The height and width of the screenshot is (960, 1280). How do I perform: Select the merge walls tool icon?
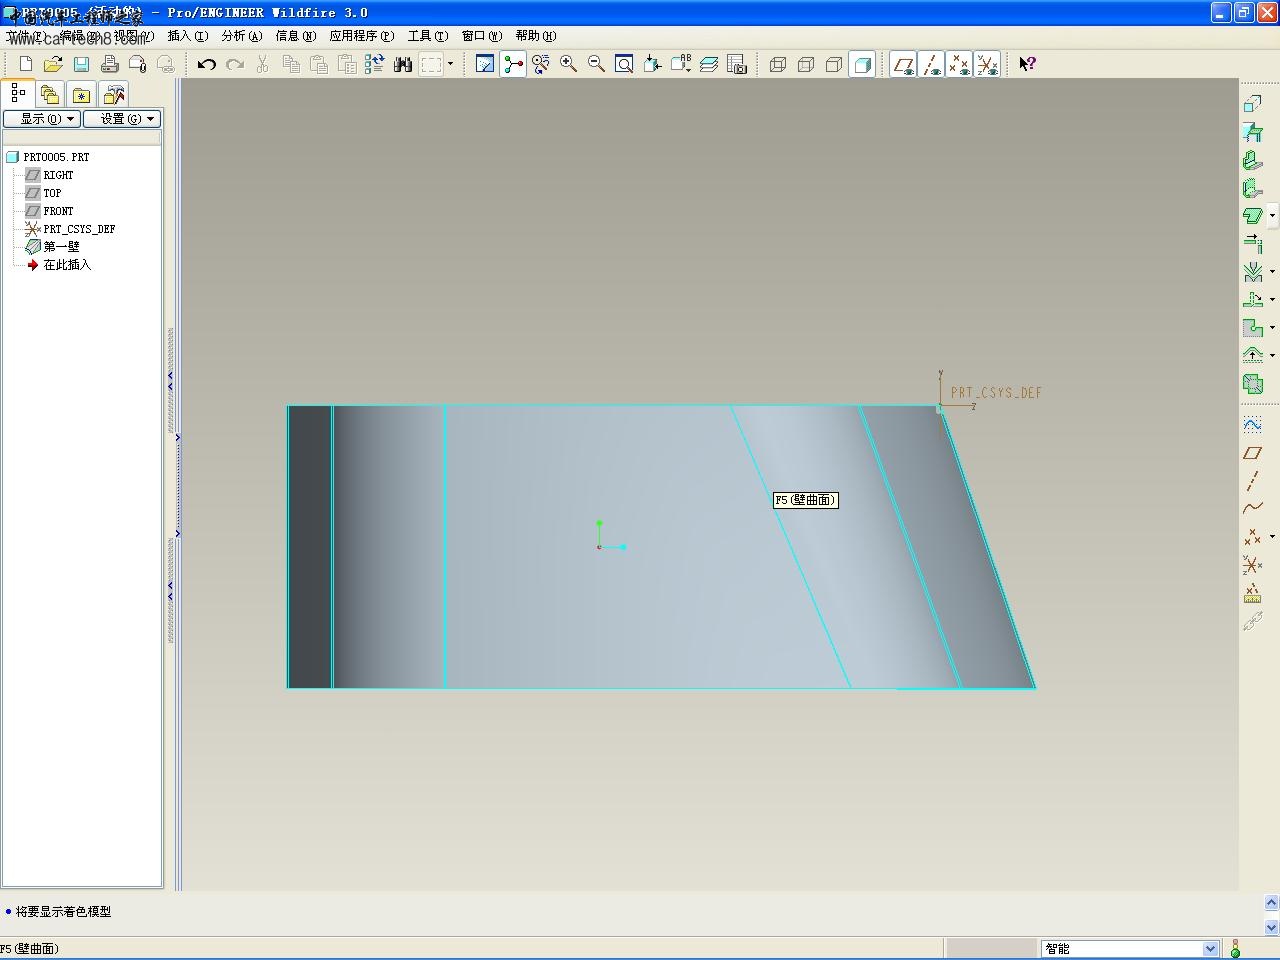(1252, 384)
